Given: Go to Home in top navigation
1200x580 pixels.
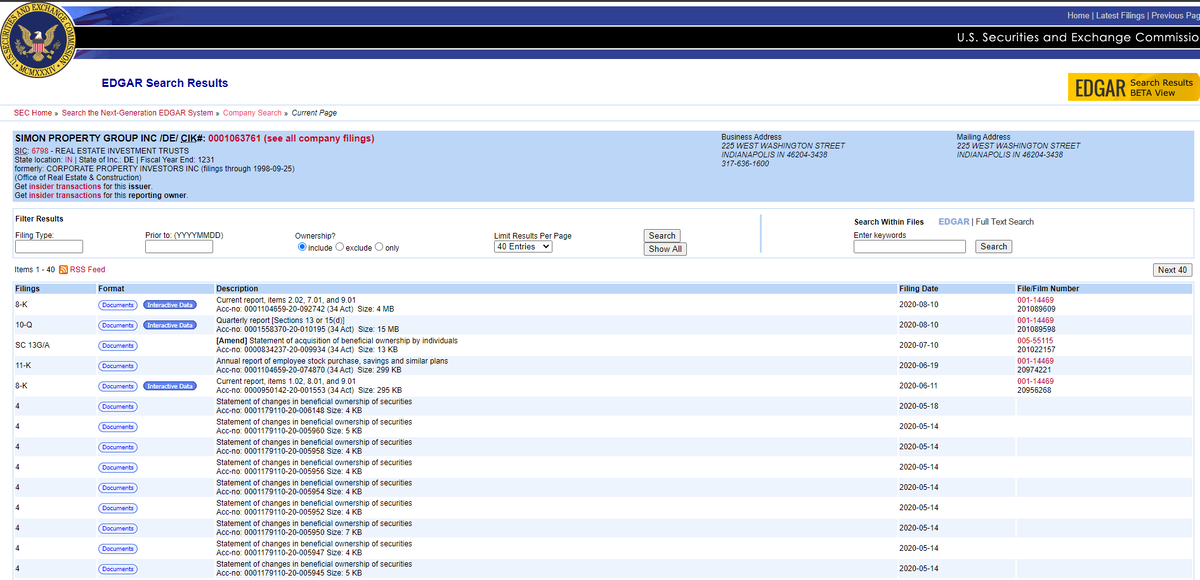Looking at the screenshot, I should pyautogui.click(x=1078, y=15).
